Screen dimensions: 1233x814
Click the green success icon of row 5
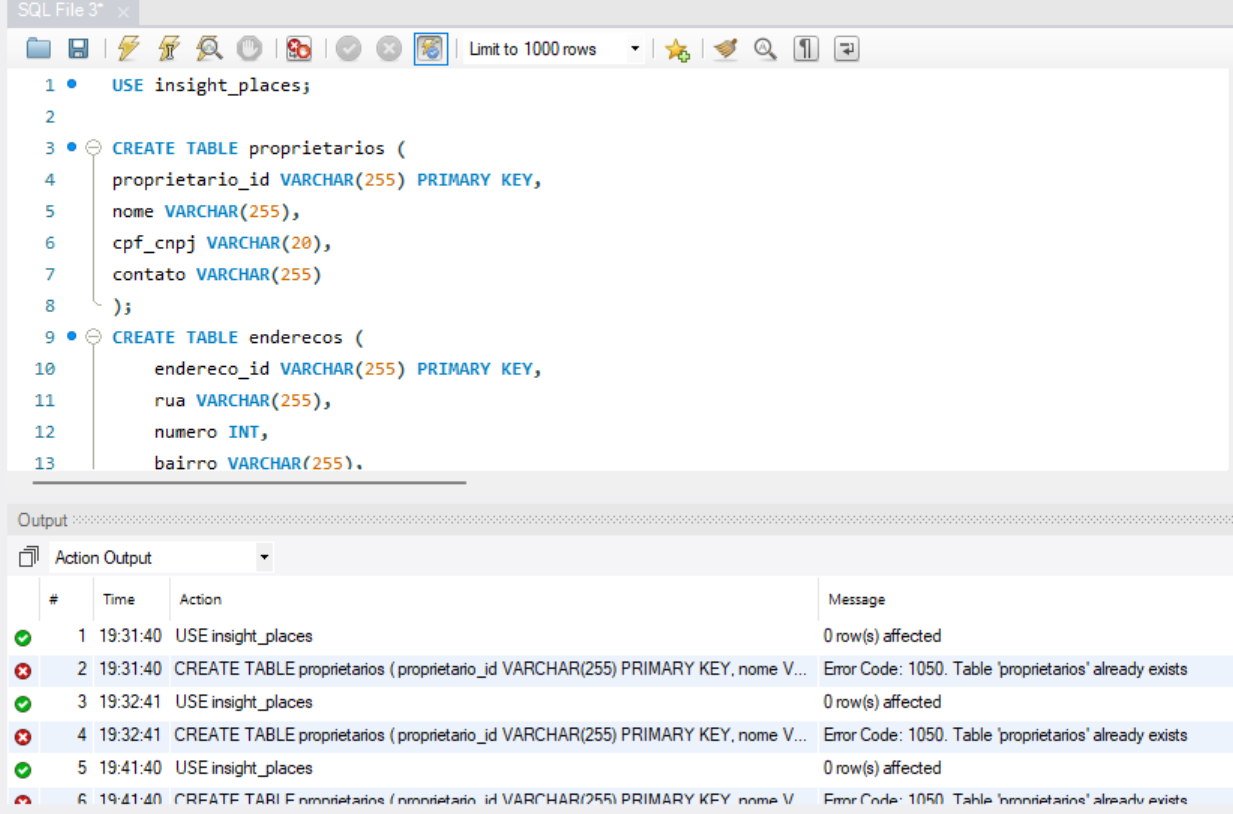[x=23, y=769]
